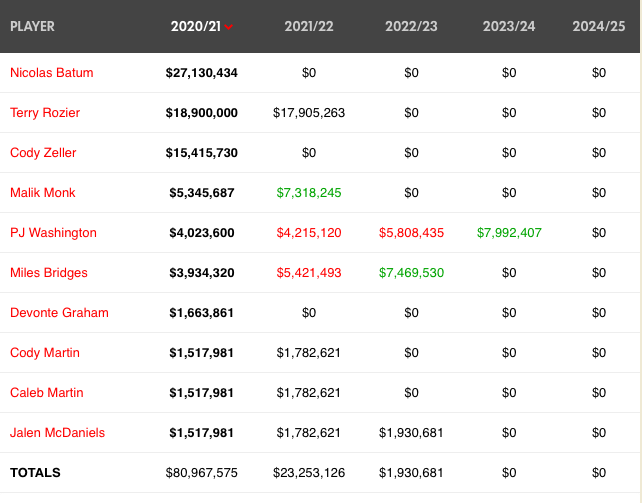642x503 pixels.
Task: Select the green $7,992,407 value
Action: pyautogui.click(x=509, y=233)
